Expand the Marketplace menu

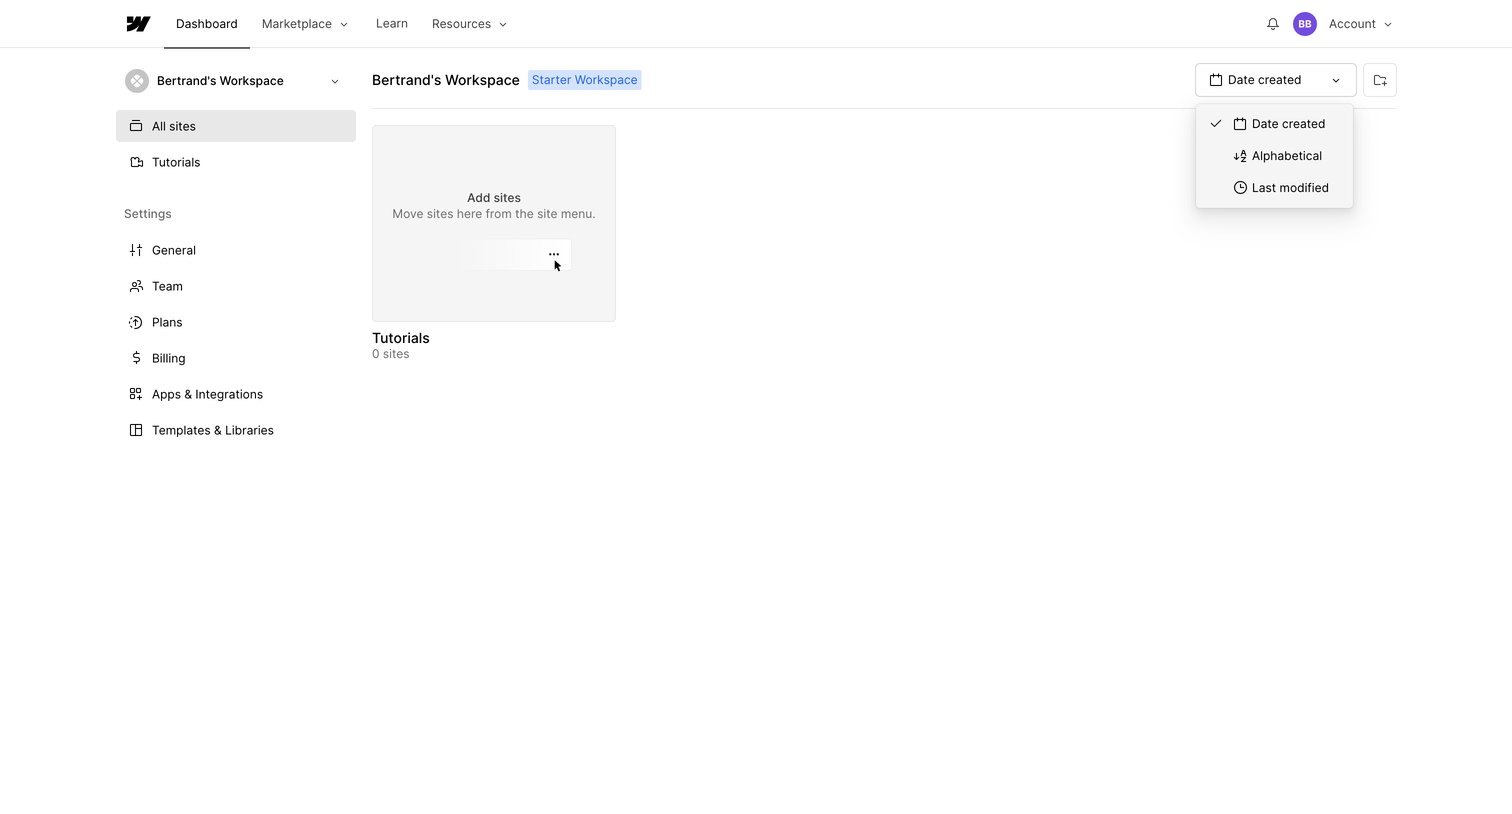[305, 24]
